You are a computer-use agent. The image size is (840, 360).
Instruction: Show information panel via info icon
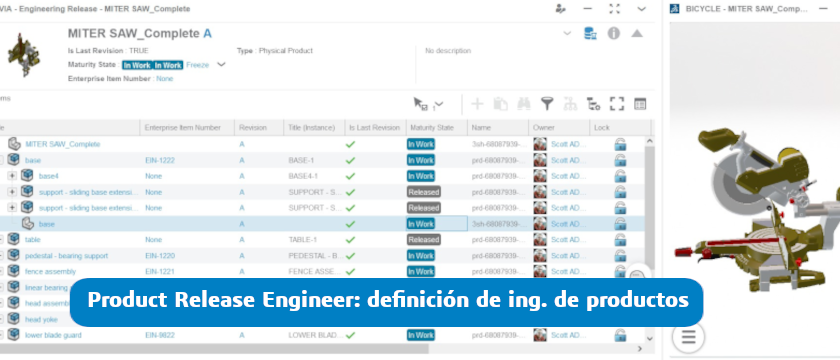tap(614, 33)
